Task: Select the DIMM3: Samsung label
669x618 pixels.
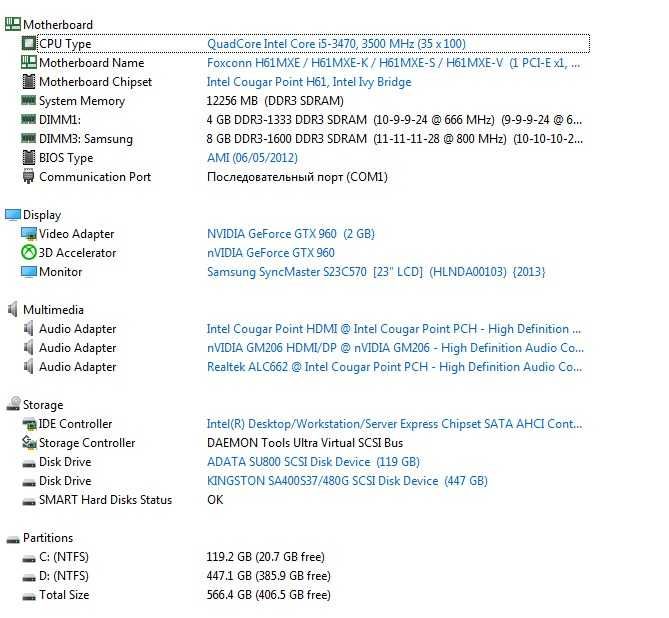Action: 86,139
